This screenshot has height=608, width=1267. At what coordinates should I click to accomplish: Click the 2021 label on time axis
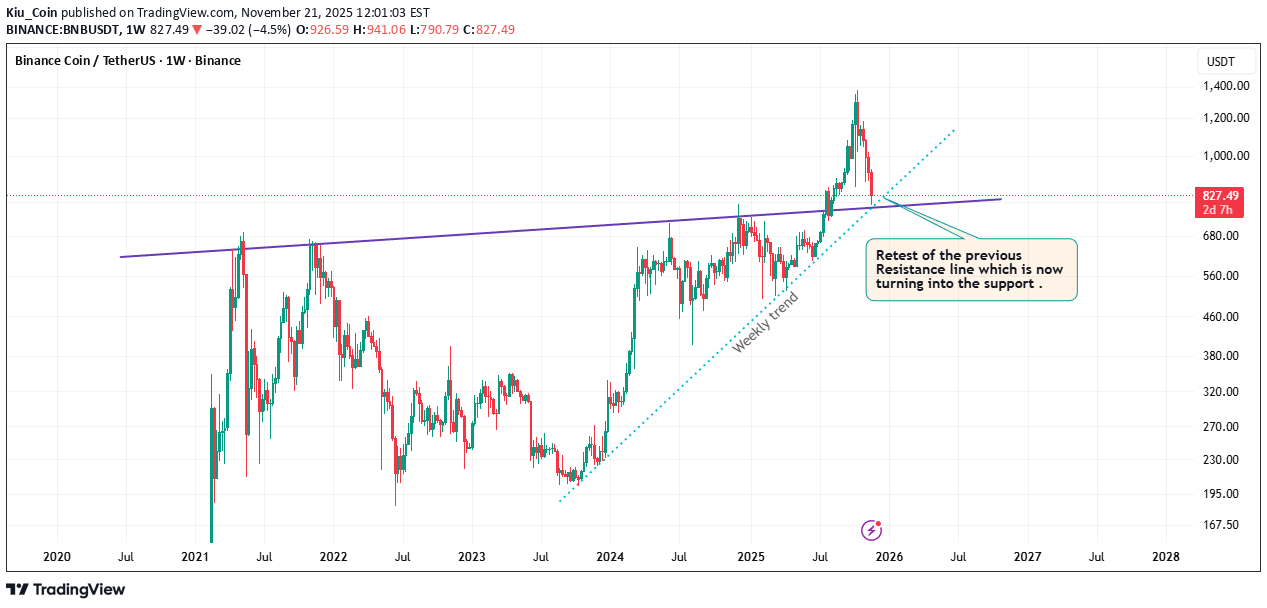(x=195, y=556)
